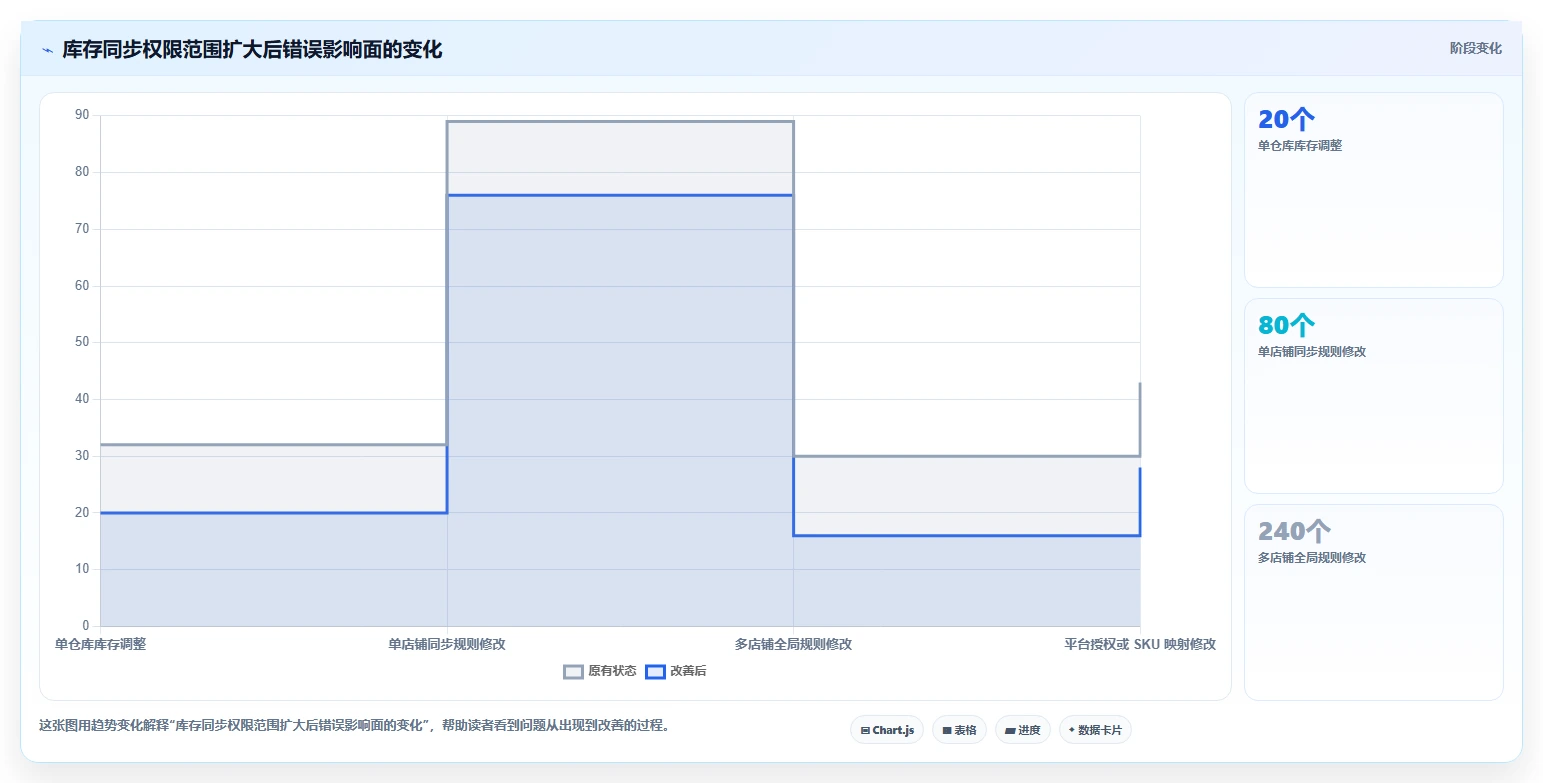This screenshot has width=1543, height=783.
Task: Click the 数据卡片 tag star icon
Action: coord(1072,730)
